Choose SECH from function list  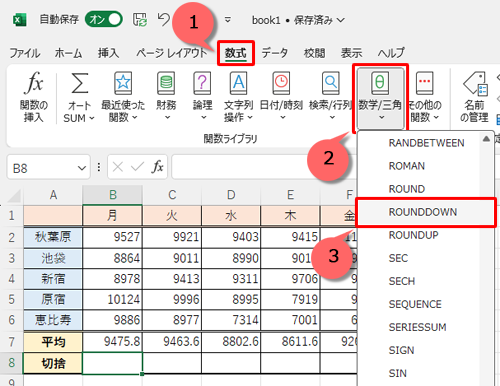point(402,281)
